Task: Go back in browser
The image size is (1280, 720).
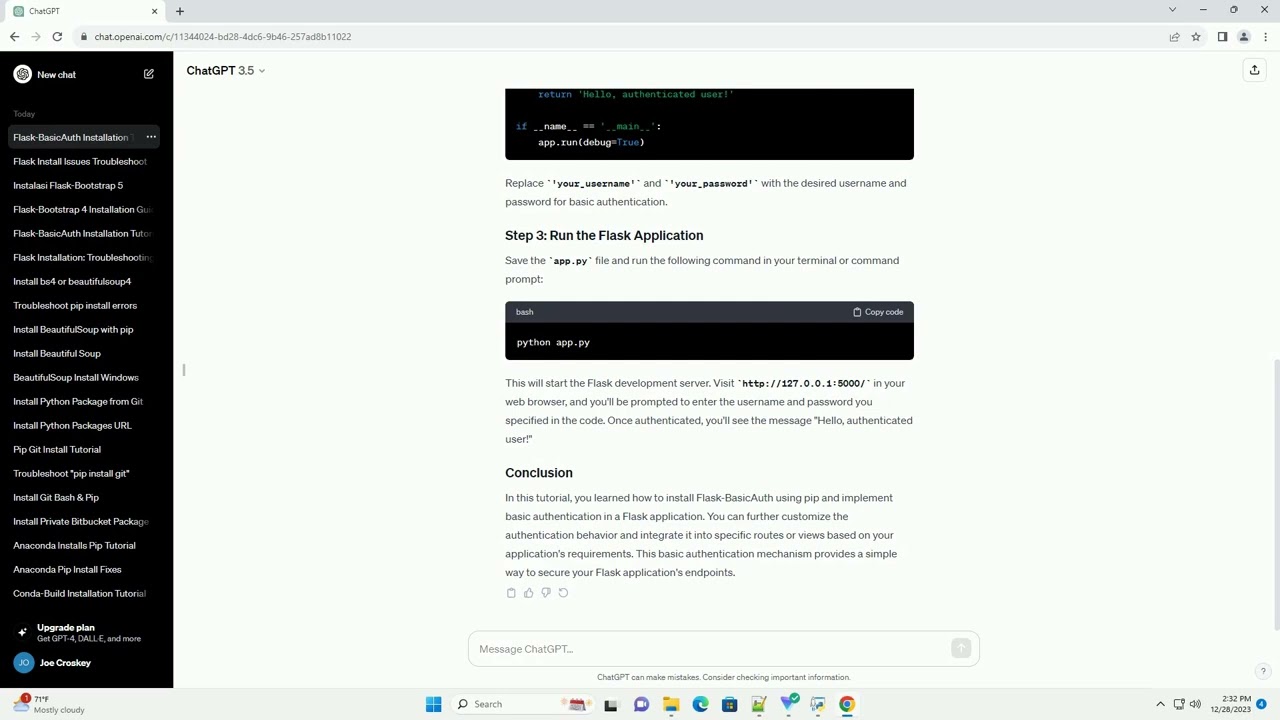Action: click(14, 37)
